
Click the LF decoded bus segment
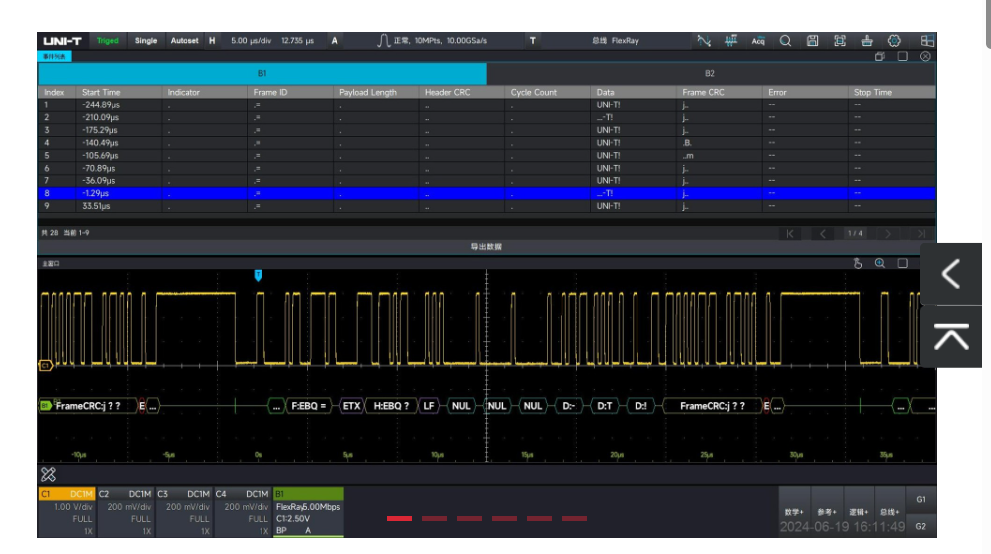(429, 406)
